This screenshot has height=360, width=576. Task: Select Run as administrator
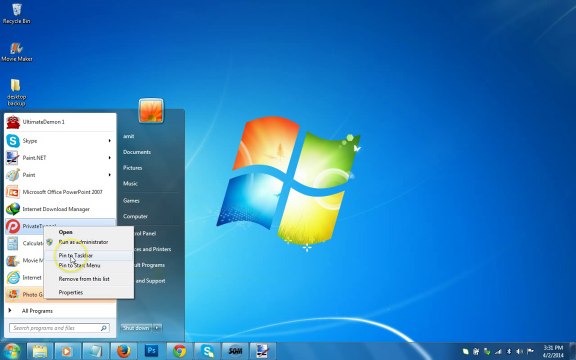(89, 242)
